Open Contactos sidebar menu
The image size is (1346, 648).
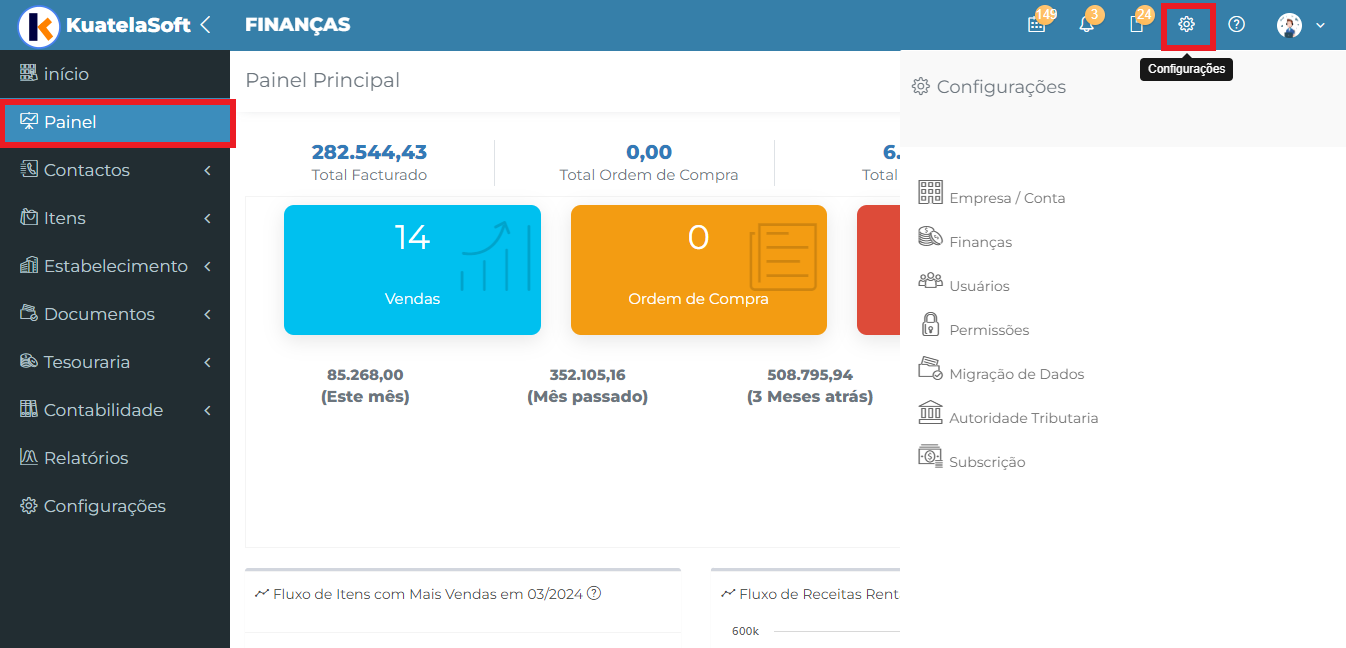tap(115, 170)
